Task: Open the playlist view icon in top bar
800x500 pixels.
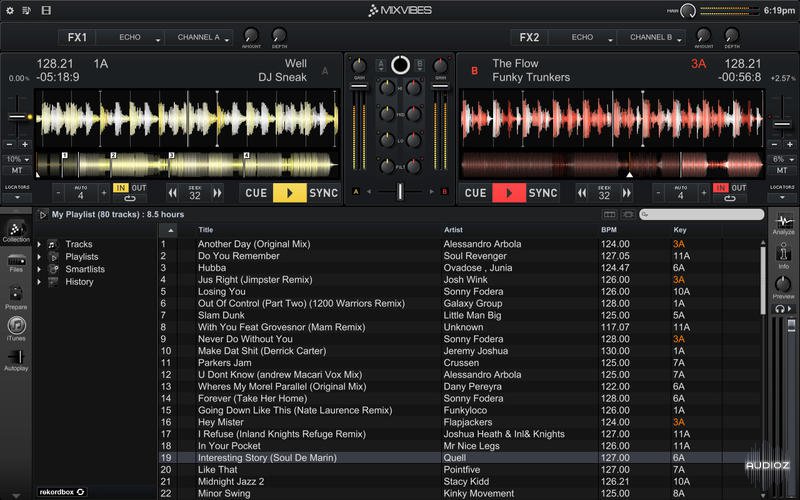Action: (27, 10)
